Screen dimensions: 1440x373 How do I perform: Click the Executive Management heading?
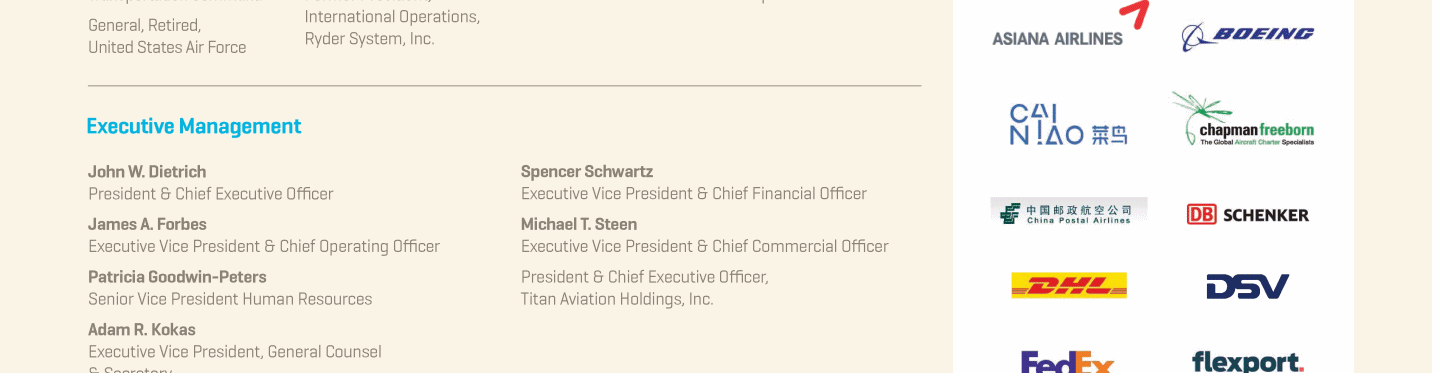[x=194, y=126]
